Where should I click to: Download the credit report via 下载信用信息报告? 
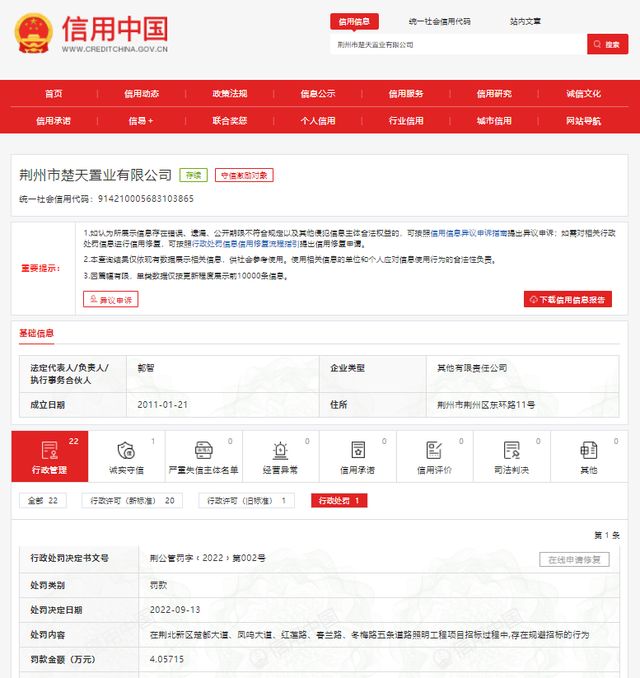click(568, 299)
